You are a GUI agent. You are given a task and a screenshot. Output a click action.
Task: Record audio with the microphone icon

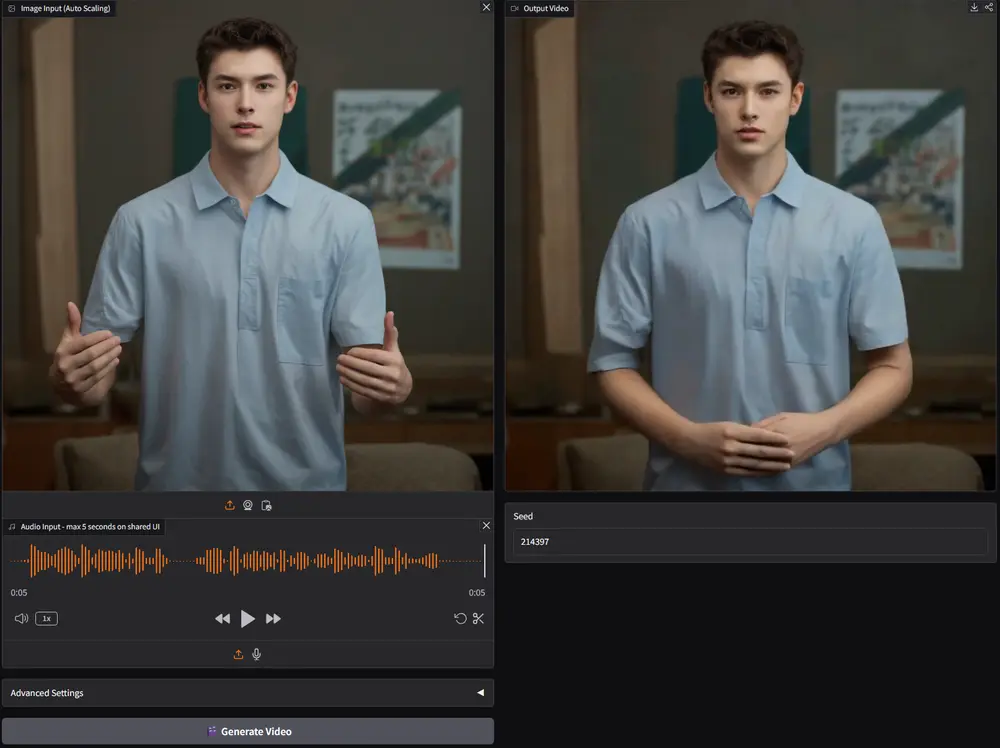(x=256, y=654)
